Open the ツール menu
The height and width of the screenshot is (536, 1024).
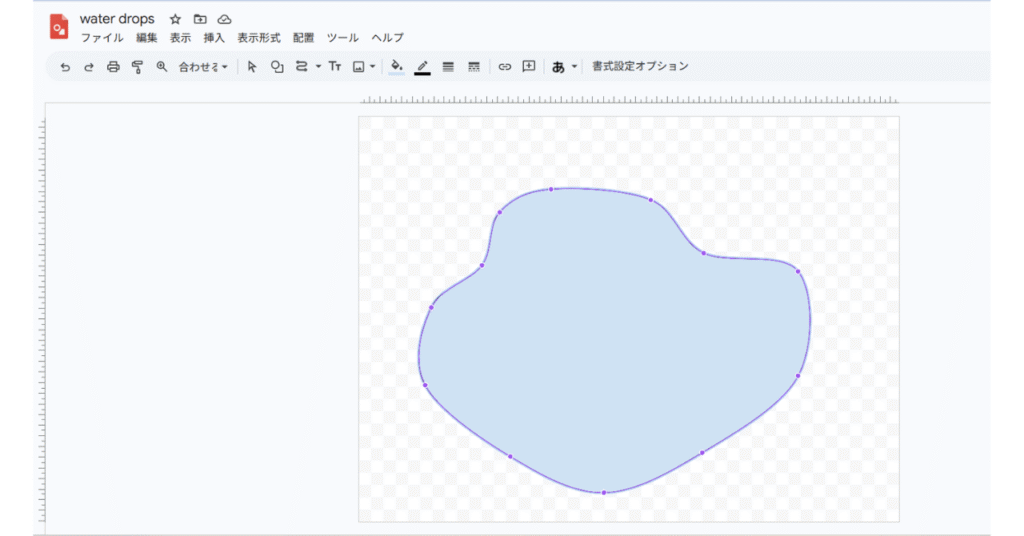(343, 38)
